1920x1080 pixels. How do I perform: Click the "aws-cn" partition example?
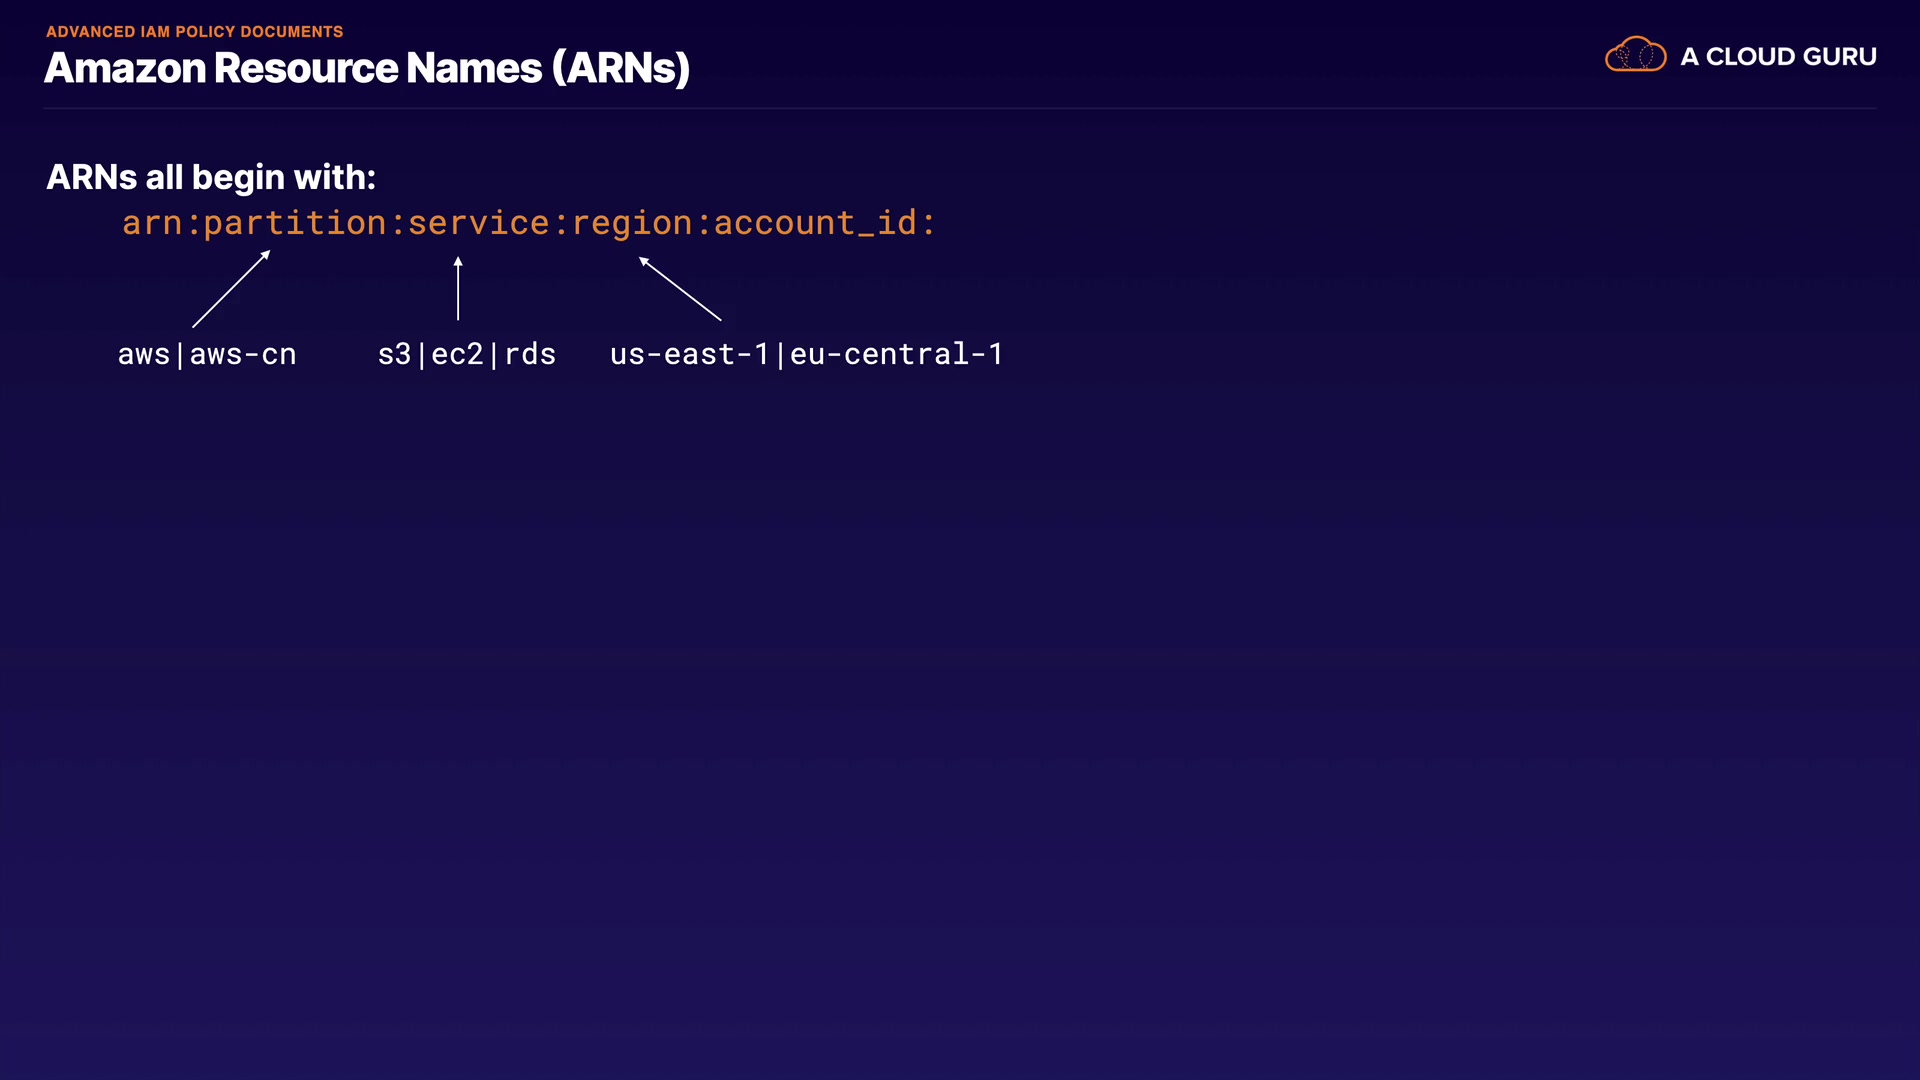[x=243, y=354]
